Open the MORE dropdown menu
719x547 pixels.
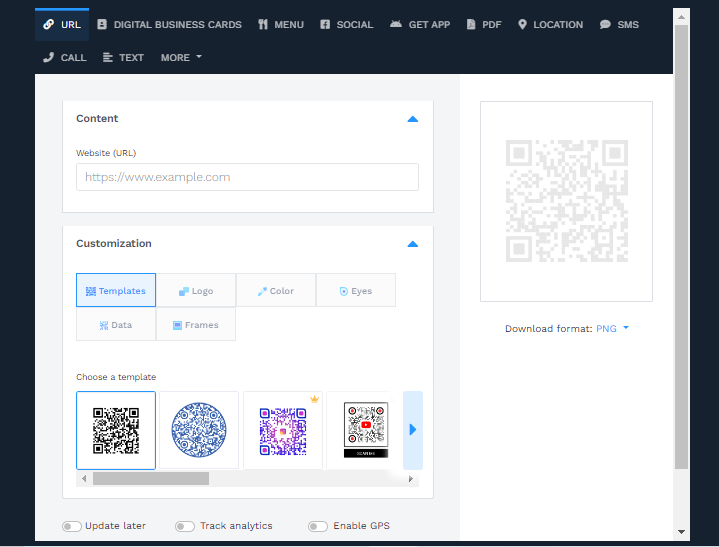pyautogui.click(x=181, y=57)
